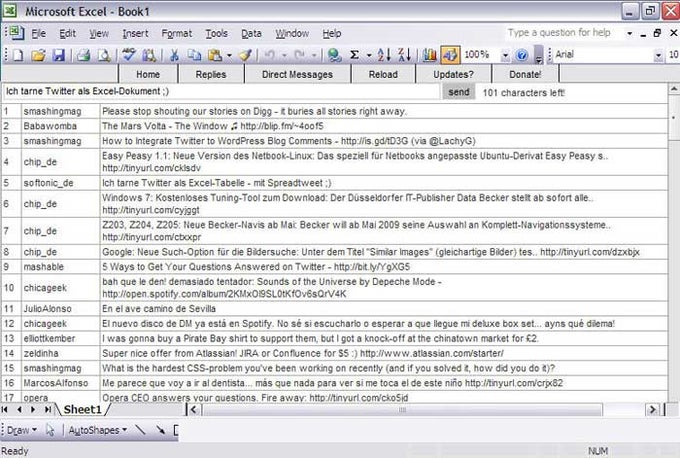Viewport: 680px width, 458px height.
Task: Open Direct Messages tab
Action: [298, 74]
